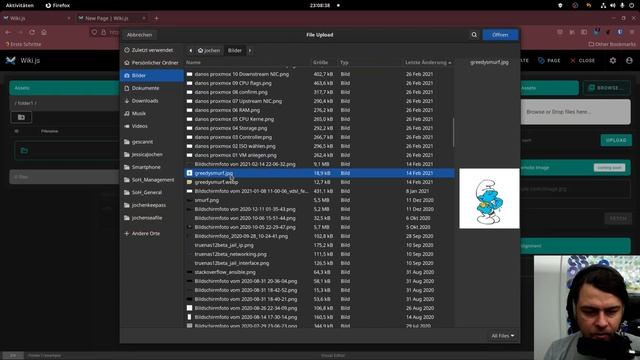This screenshot has width=640, height=360.
Task: Click Aktivitäten in the top bar
Action: (x=20, y=5)
